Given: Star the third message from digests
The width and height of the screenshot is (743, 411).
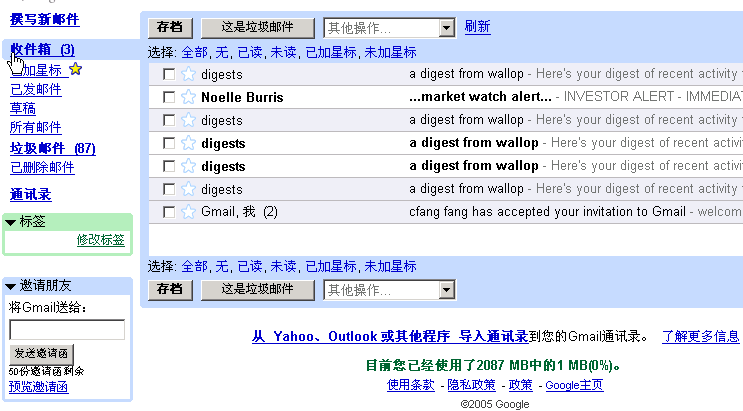Looking at the screenshot, I should tap(188, 143).
